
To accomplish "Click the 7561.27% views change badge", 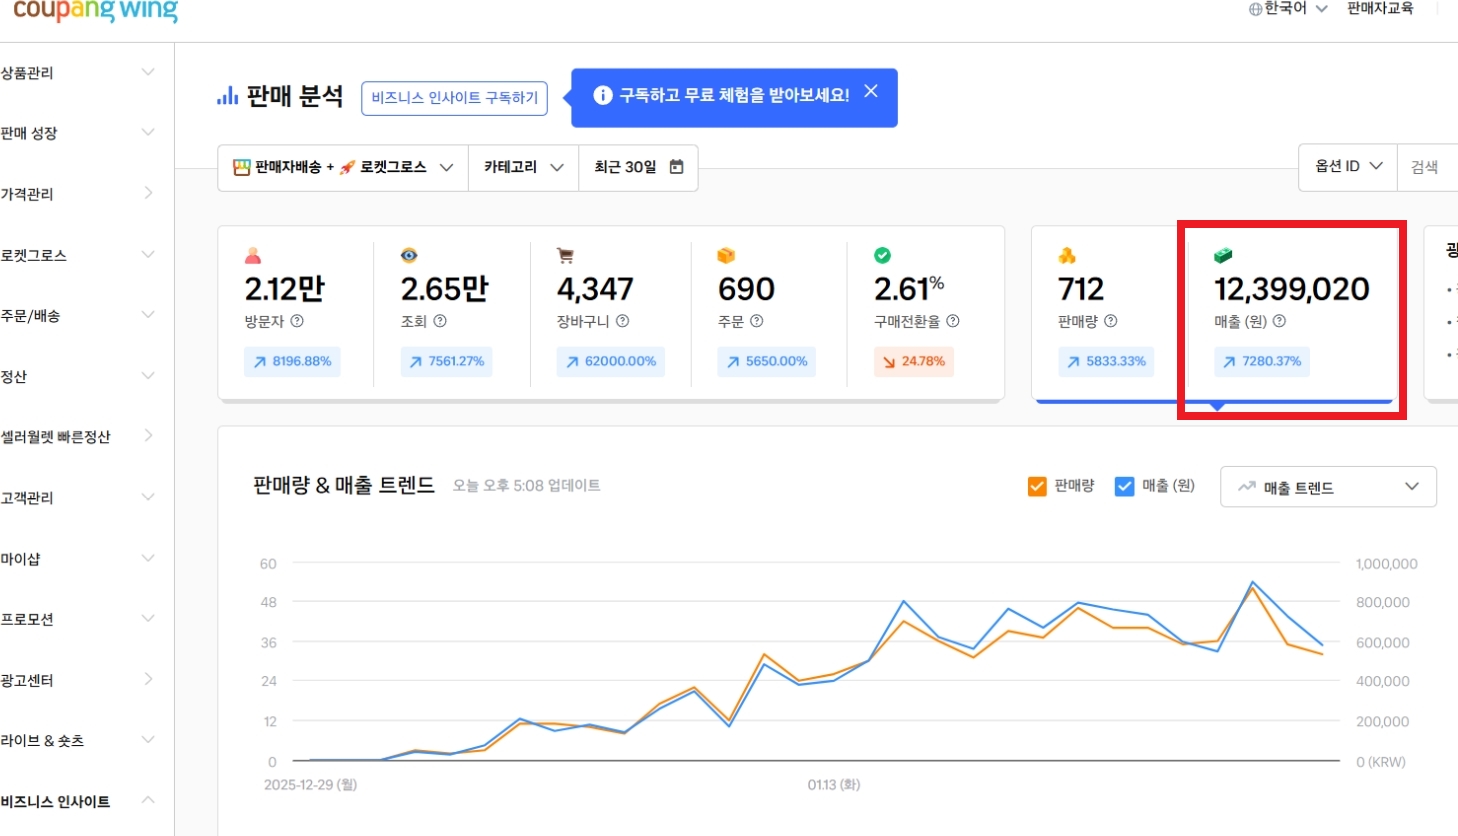I will [x=448, y=361].
